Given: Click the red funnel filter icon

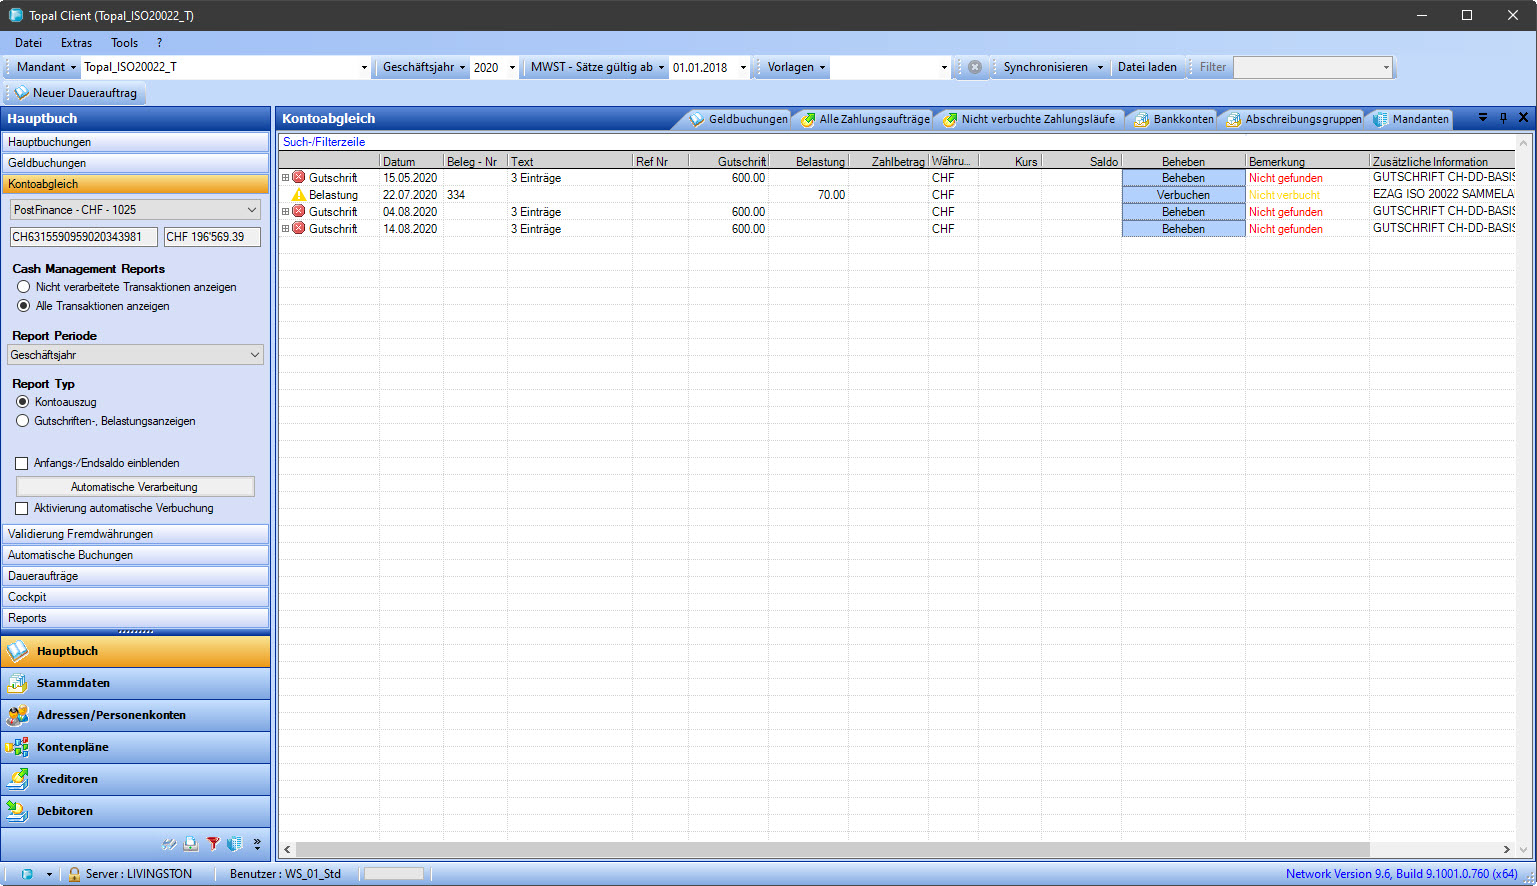Looking at the screenshot, I should [x=213, y=844].
